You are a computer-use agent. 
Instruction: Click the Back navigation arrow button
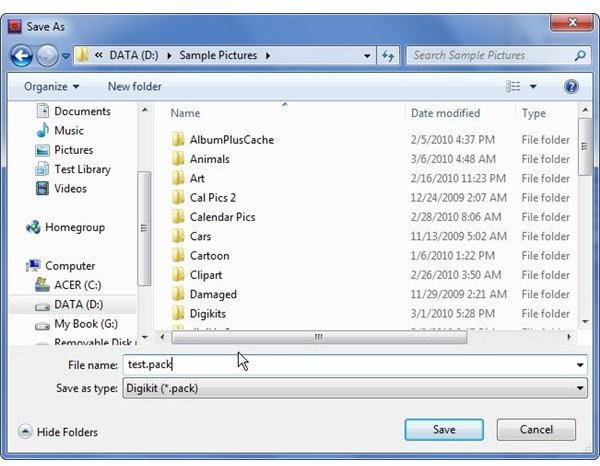pos(21,56)
